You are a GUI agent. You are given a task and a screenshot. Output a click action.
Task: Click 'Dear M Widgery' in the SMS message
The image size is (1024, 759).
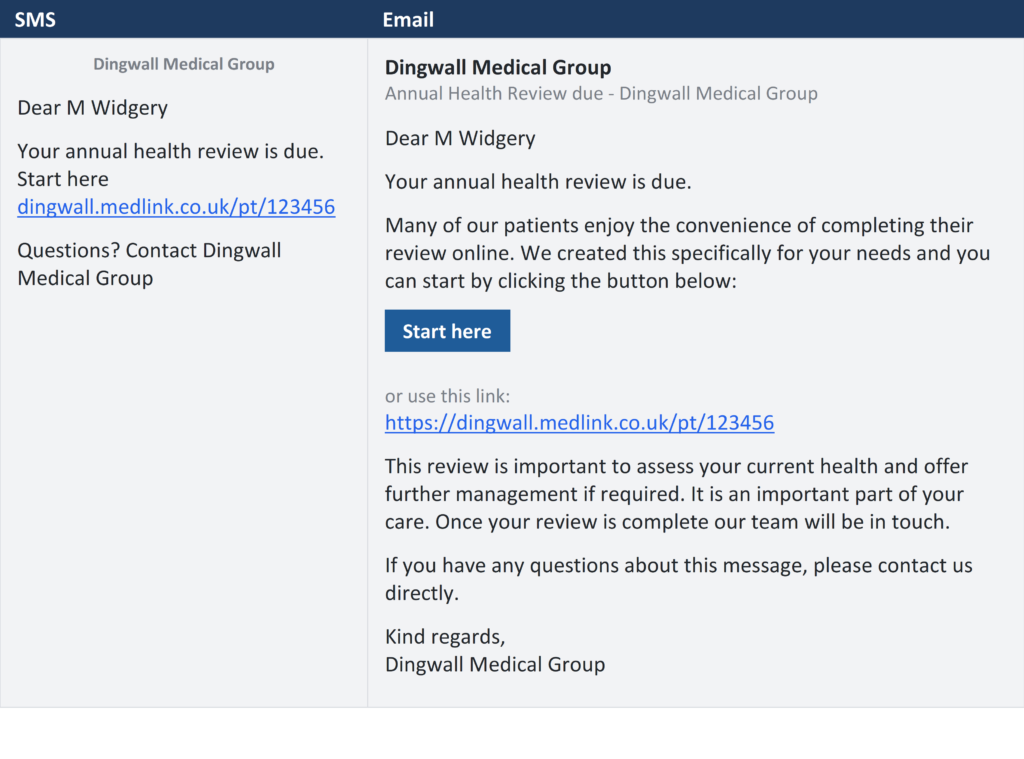93,108
